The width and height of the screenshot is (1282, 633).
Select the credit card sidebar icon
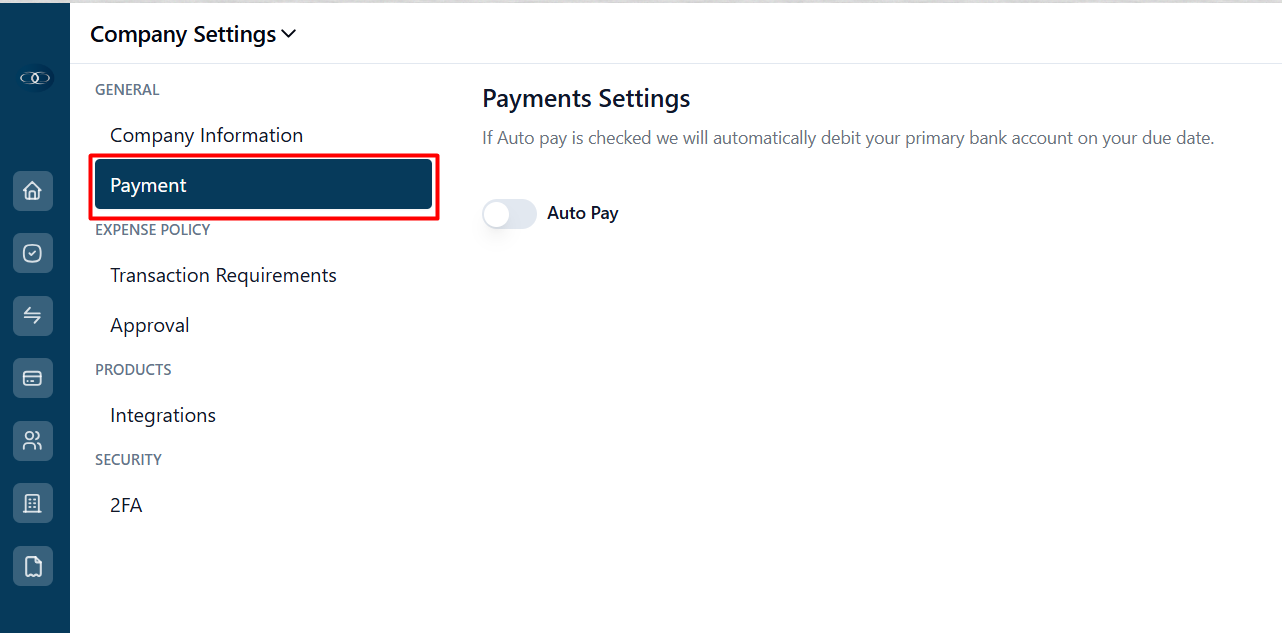[x=33, y=378]
